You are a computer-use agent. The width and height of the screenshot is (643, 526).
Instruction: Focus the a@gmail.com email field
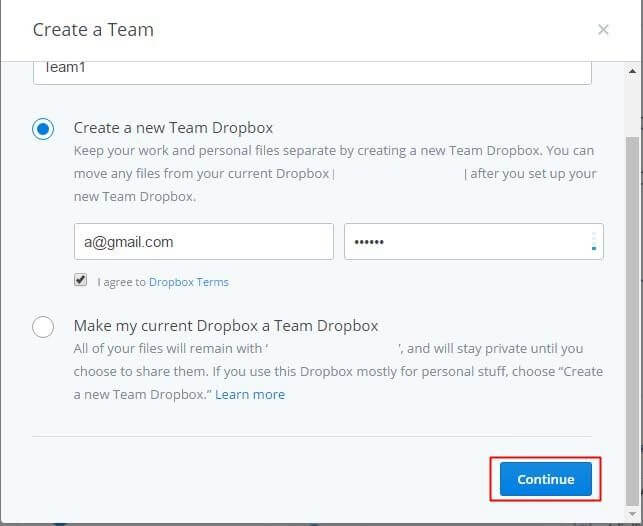pyautogui.click(x=204, y=241)
